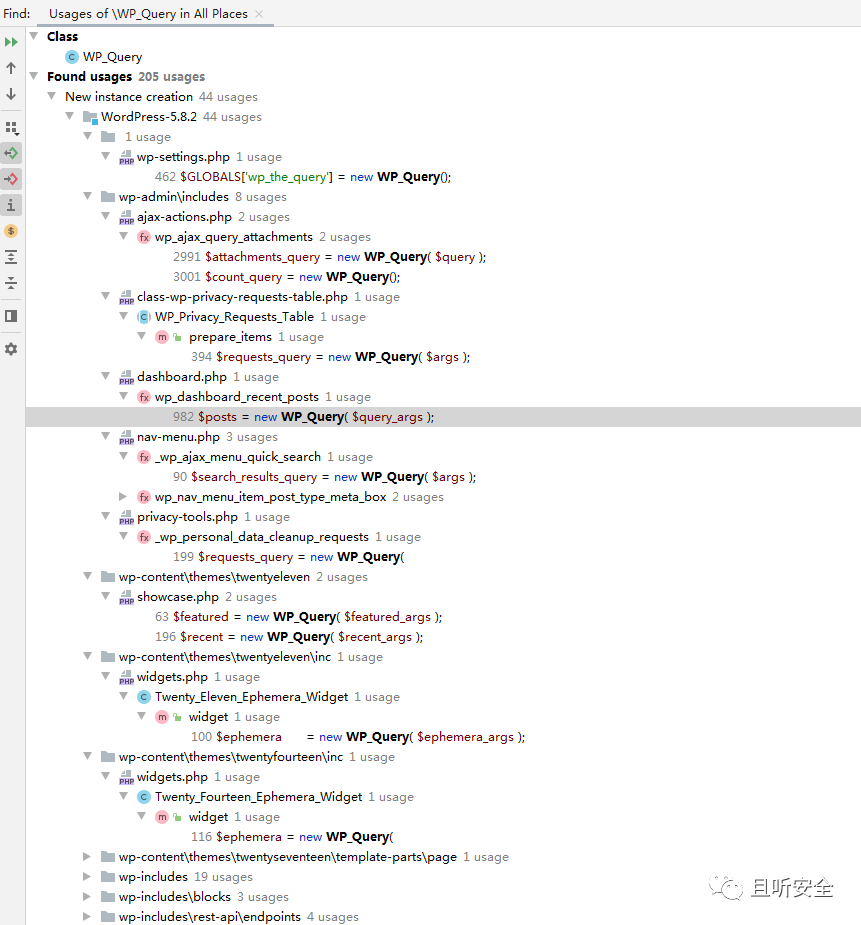Click class icon of Twenty_Eleven_Ephemera_Widget
The image size is (861, 925).
click(x=144, y=697)
